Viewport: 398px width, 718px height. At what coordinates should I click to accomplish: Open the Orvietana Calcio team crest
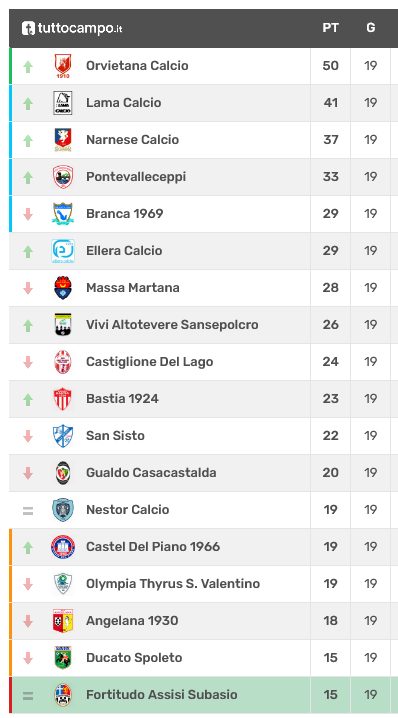click(x=63, y=66)
